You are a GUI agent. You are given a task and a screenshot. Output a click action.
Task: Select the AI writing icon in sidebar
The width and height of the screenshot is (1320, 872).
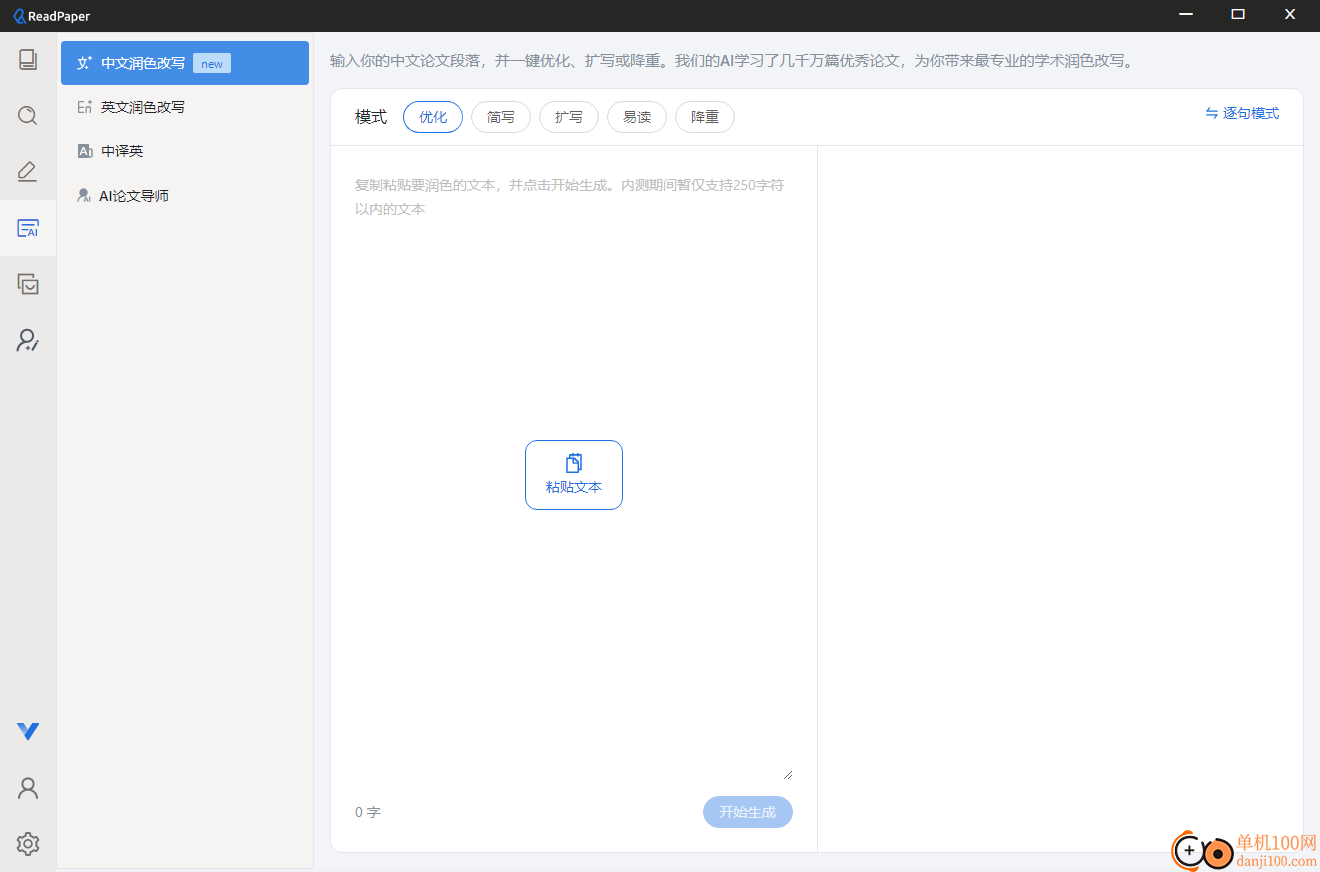click(28, 228)
